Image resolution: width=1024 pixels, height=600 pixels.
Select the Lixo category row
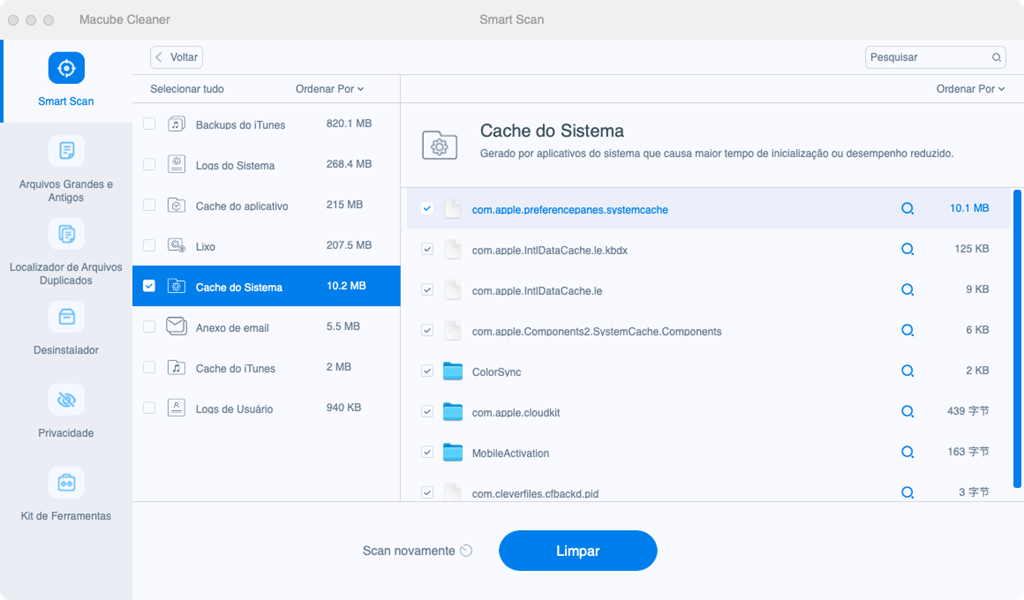(266, 245)
